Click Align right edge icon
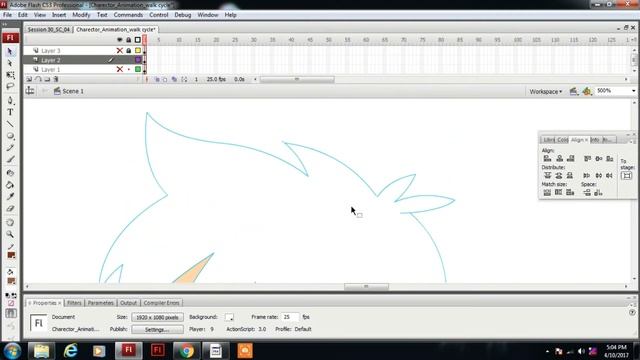 tap(571, 158)
